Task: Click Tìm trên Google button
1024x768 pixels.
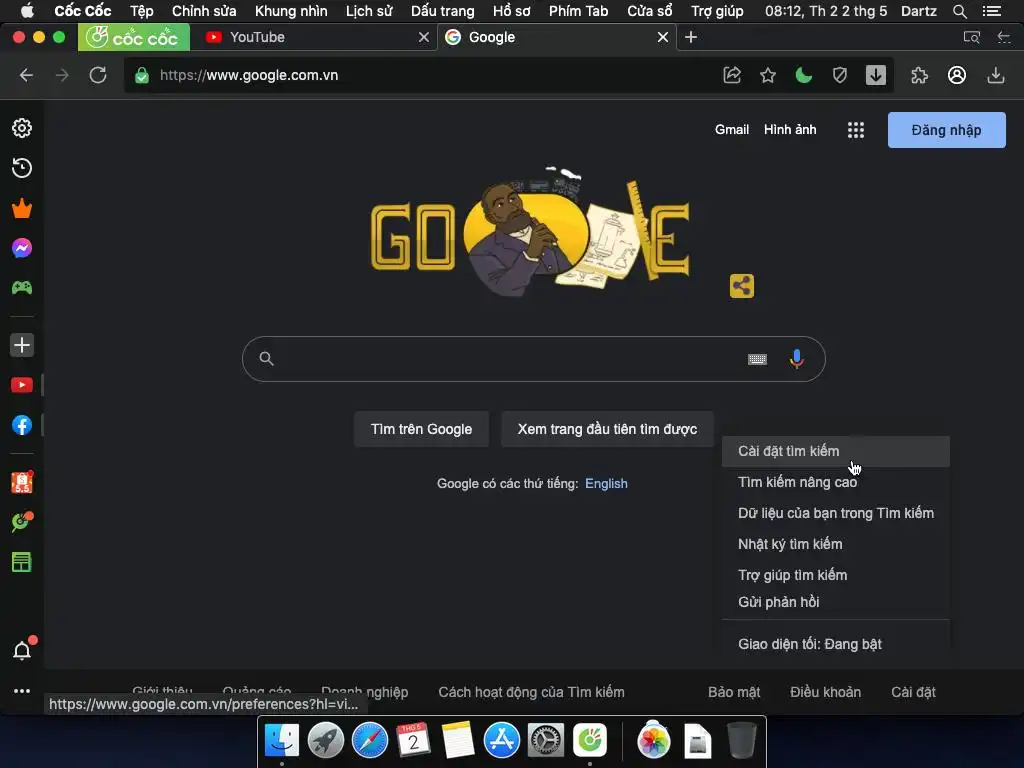Action: click(421, 429)
